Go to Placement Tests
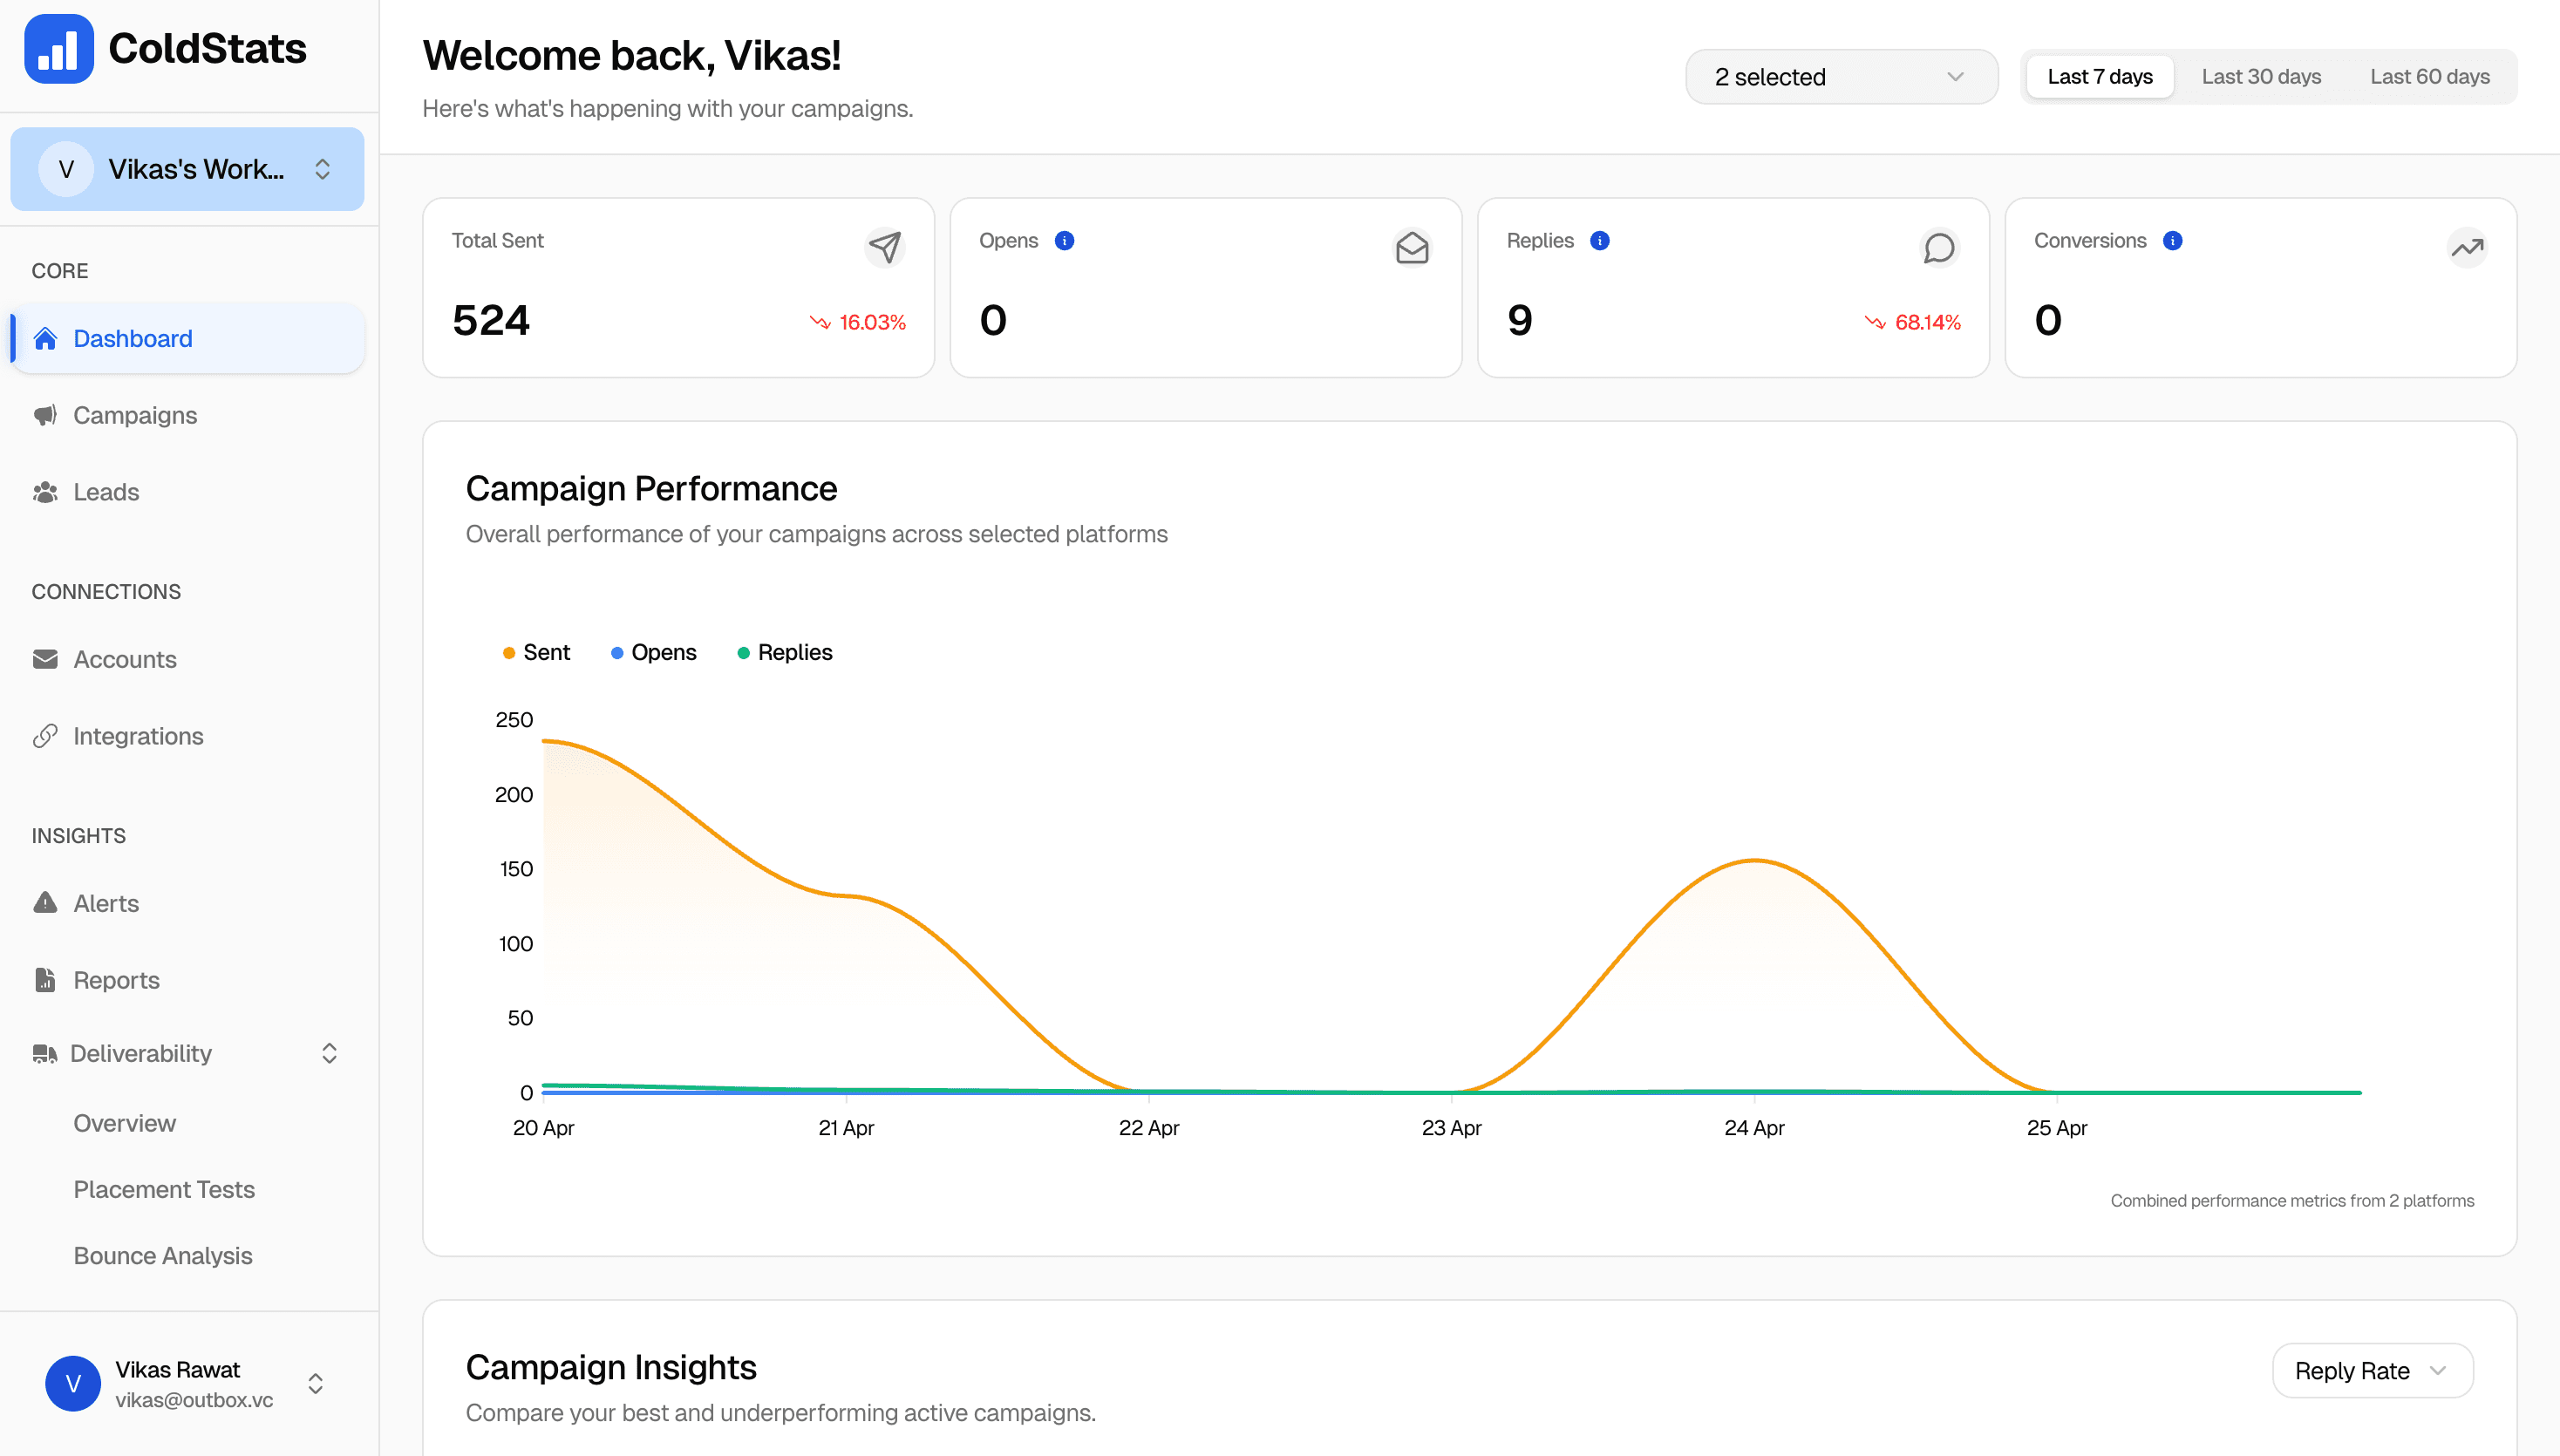Screen dimensions: 2560x1456 pyautogui.click(x=164, y=1189)
